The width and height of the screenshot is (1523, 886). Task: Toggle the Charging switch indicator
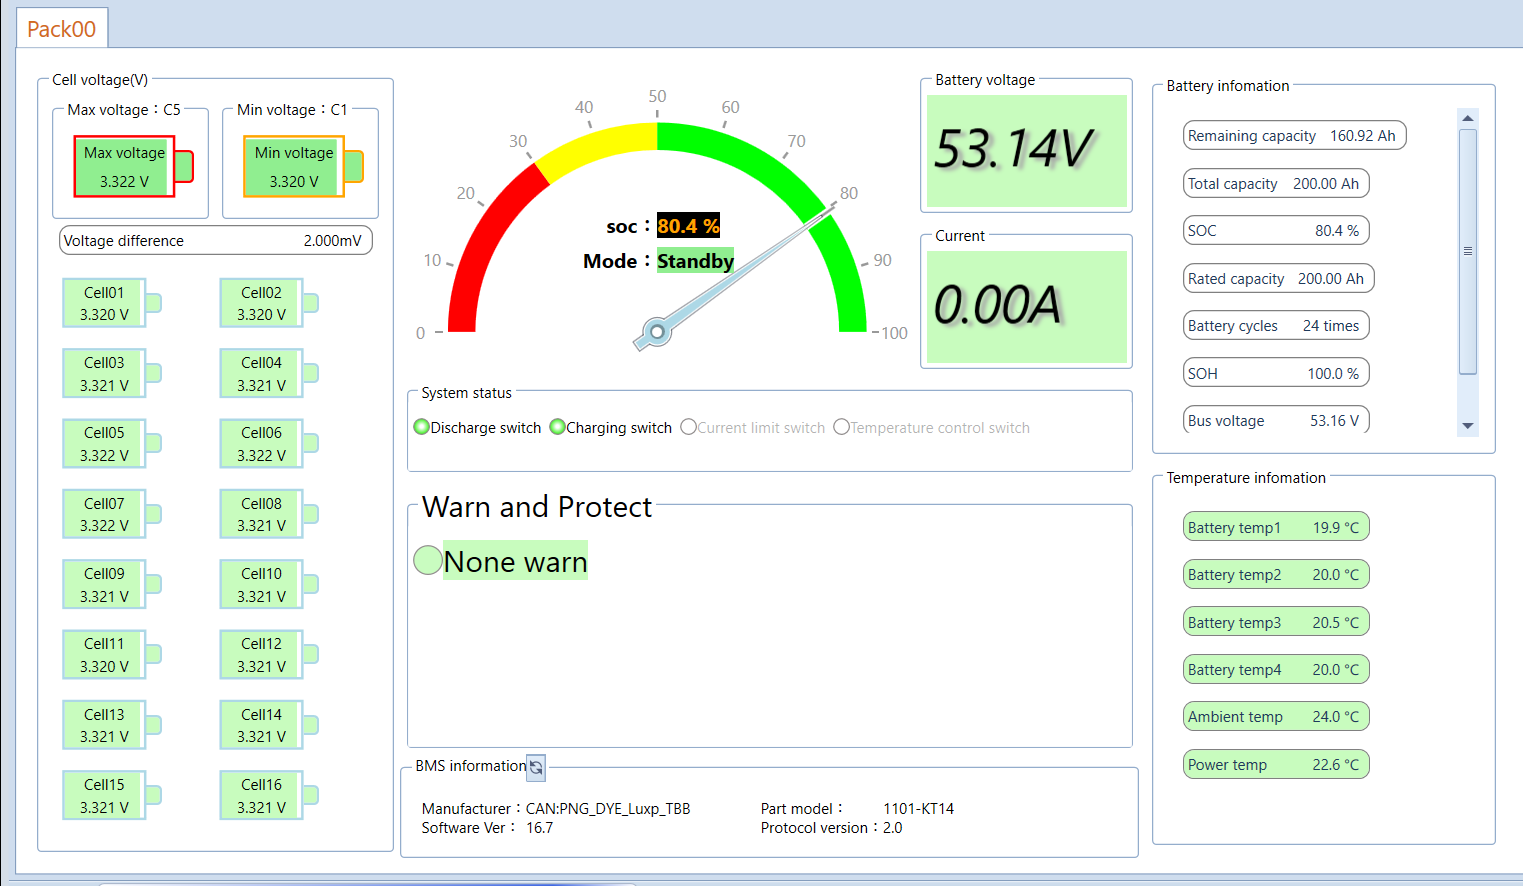557,427
